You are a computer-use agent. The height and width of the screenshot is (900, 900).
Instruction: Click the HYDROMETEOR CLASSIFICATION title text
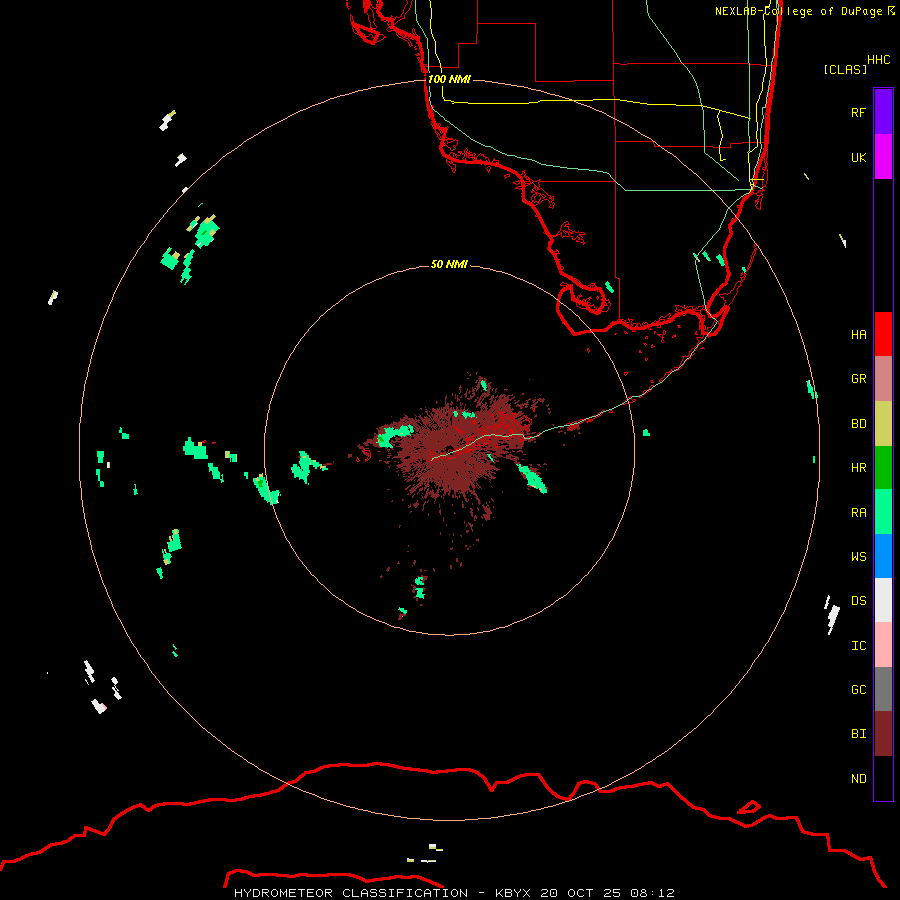pyautogui.click(x=351, y=893)
